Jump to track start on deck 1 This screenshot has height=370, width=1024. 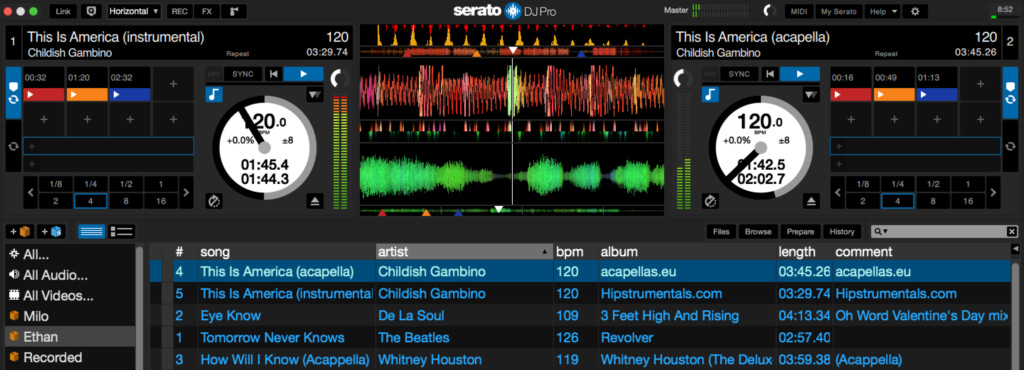pyautogui.click(x=273, y=74)
